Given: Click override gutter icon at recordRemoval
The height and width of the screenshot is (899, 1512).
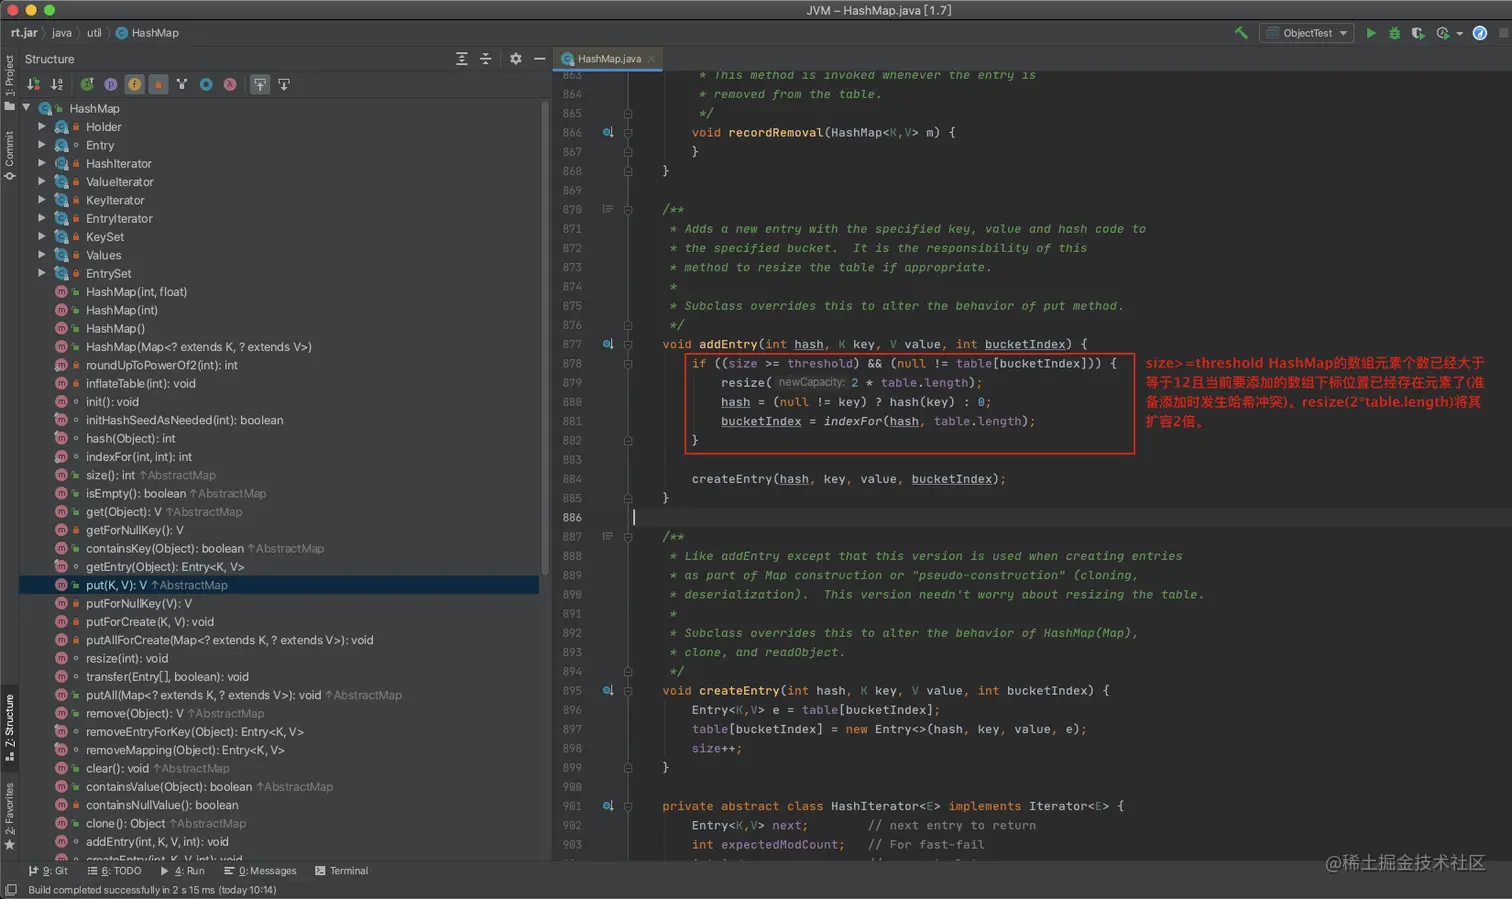Looking at the screenshot, I should [607, 132].
